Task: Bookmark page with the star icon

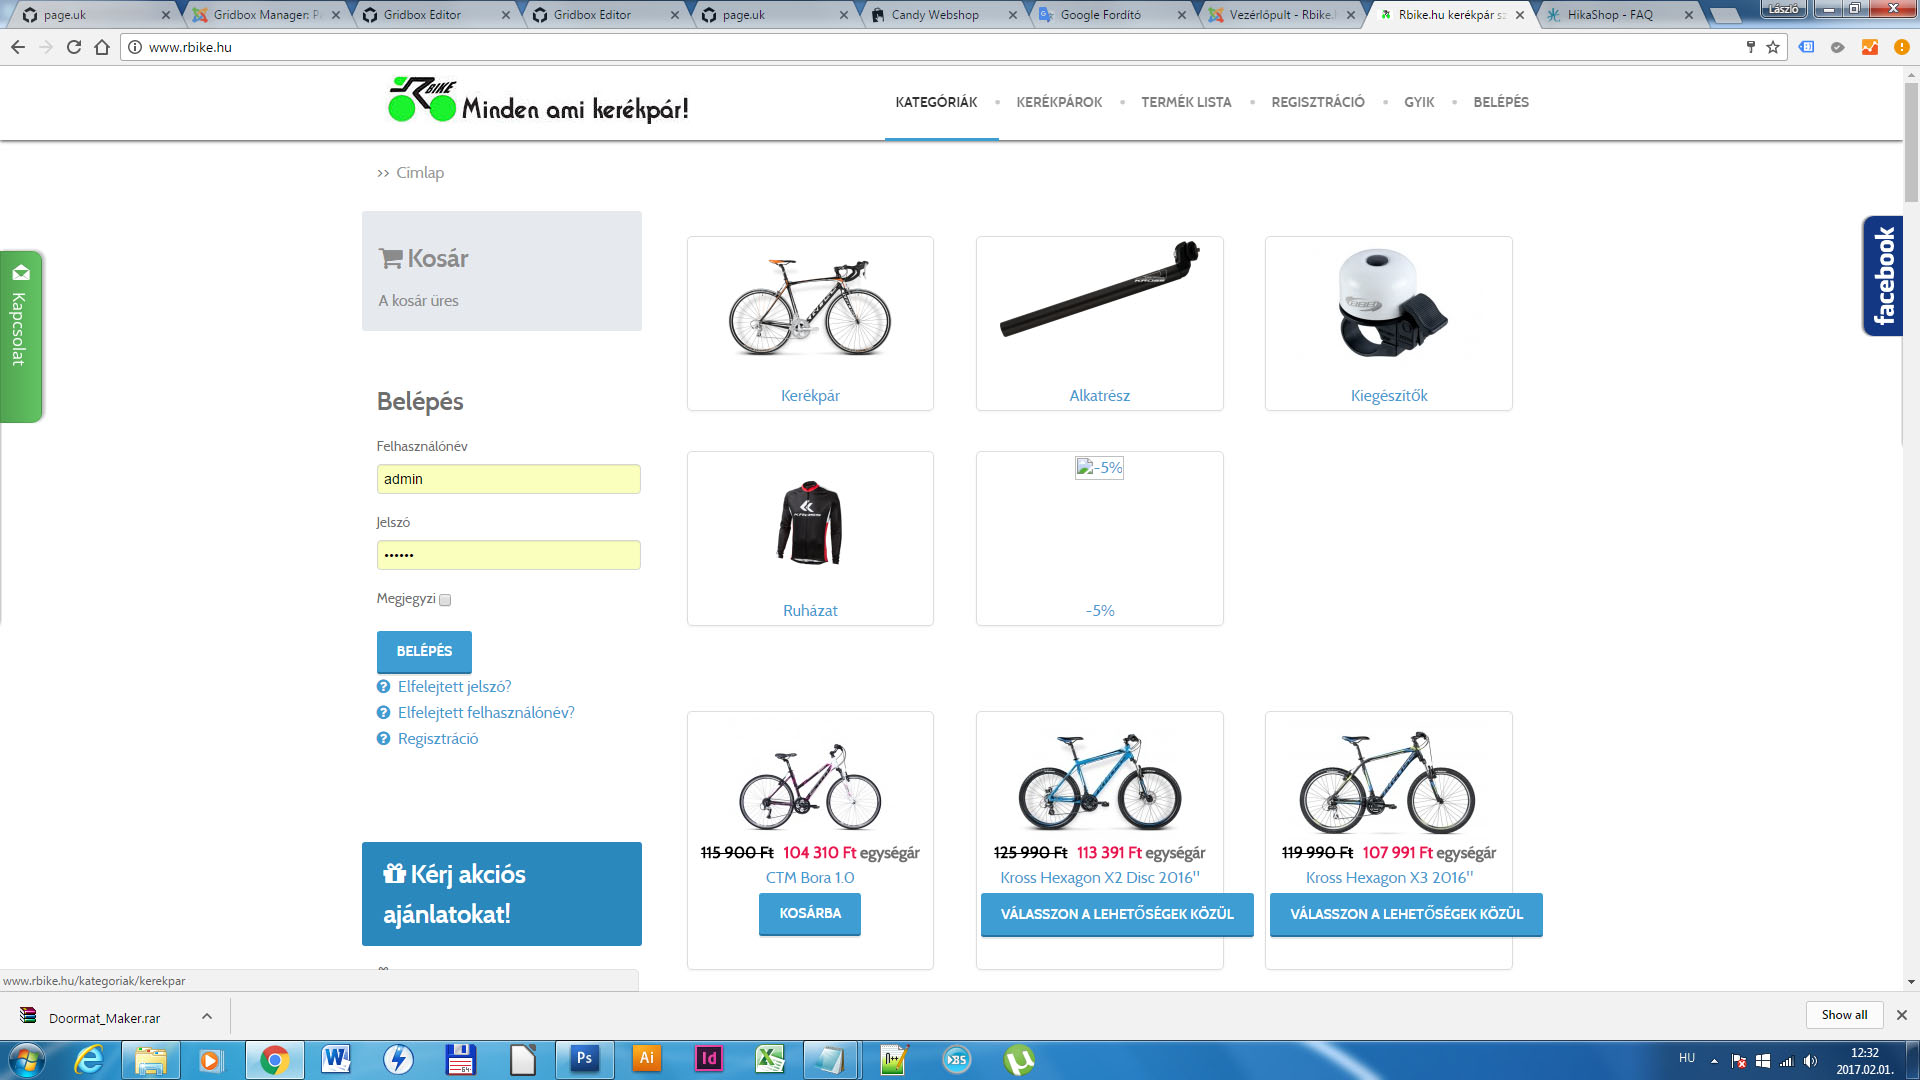Action: pyautogui.click(x=1773, y=47)
